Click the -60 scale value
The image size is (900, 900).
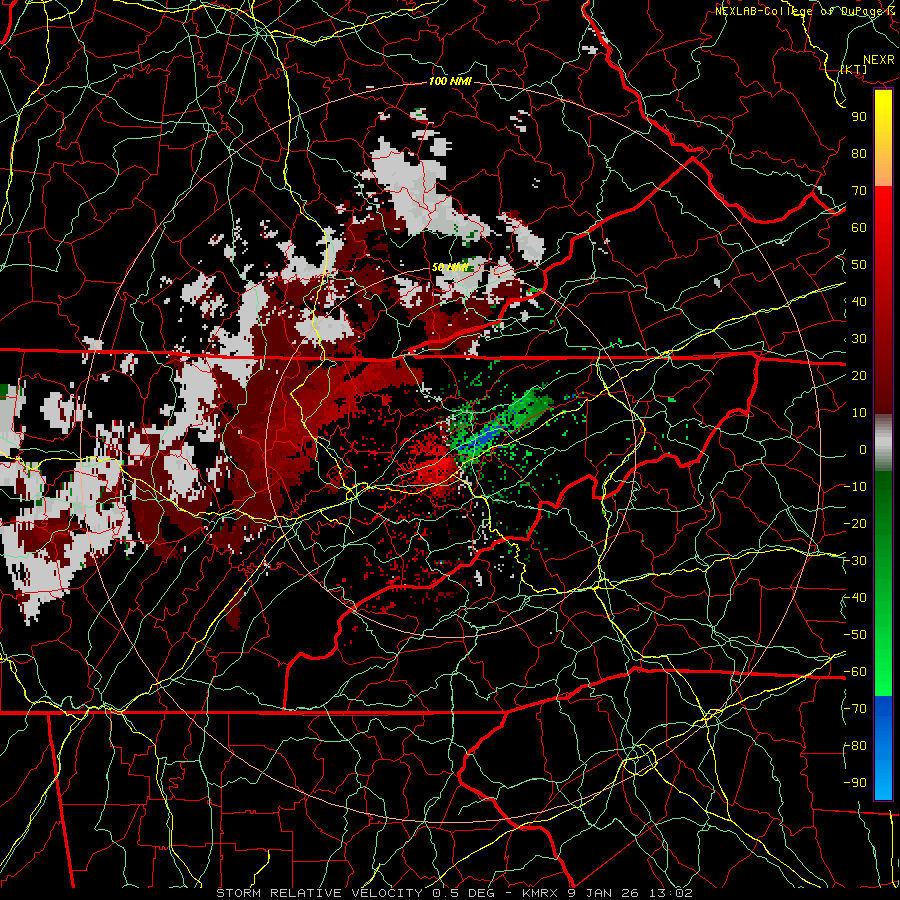point(855,672)
